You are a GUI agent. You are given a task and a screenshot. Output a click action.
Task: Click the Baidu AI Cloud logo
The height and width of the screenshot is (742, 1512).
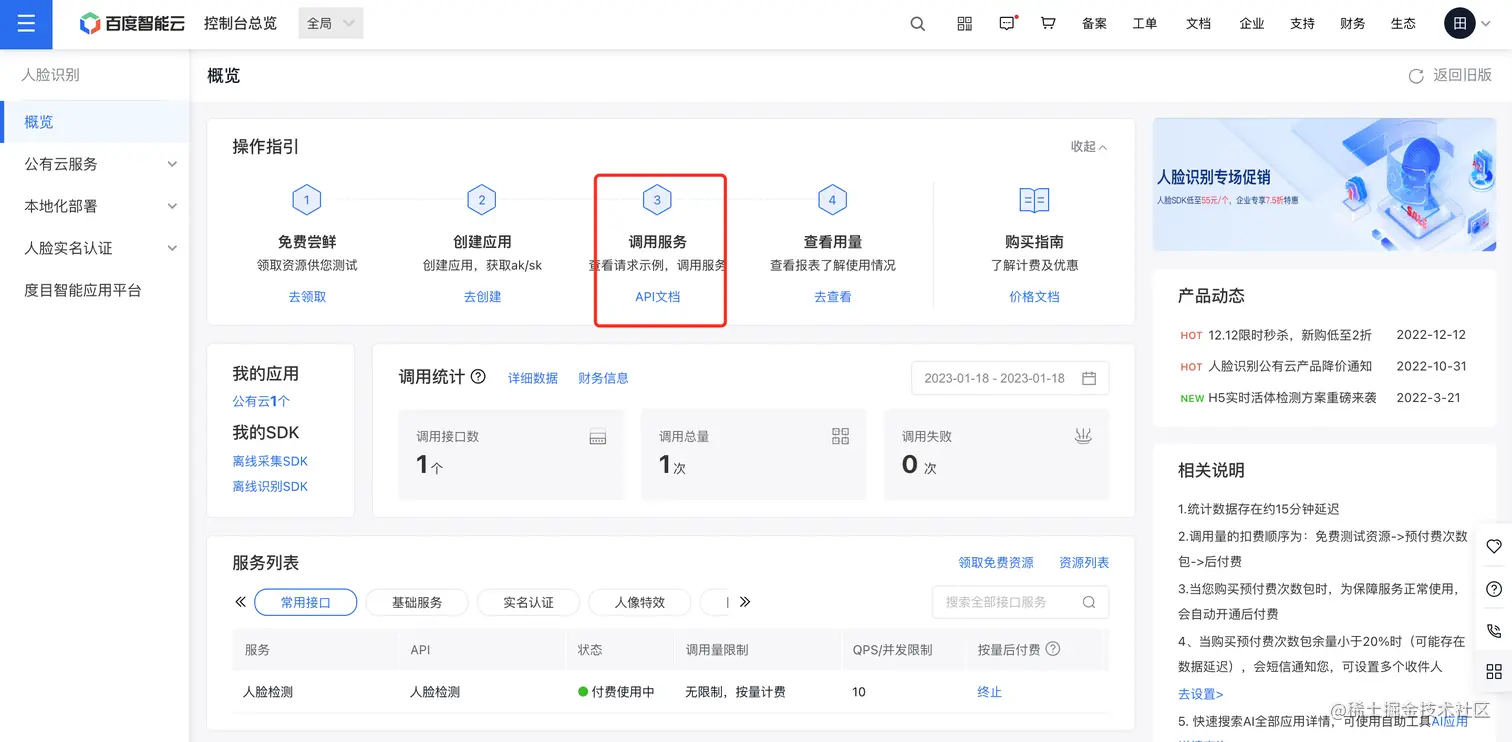132,24
